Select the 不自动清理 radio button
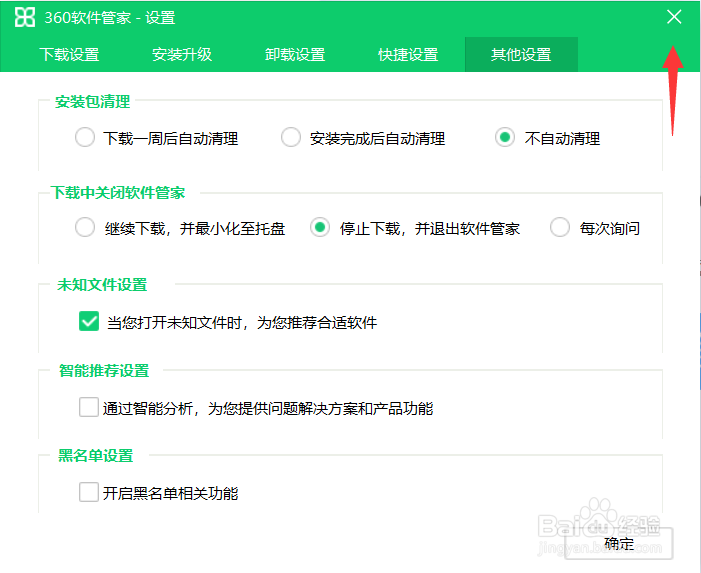This screenshot has height=573, width=701. point(505,137)
